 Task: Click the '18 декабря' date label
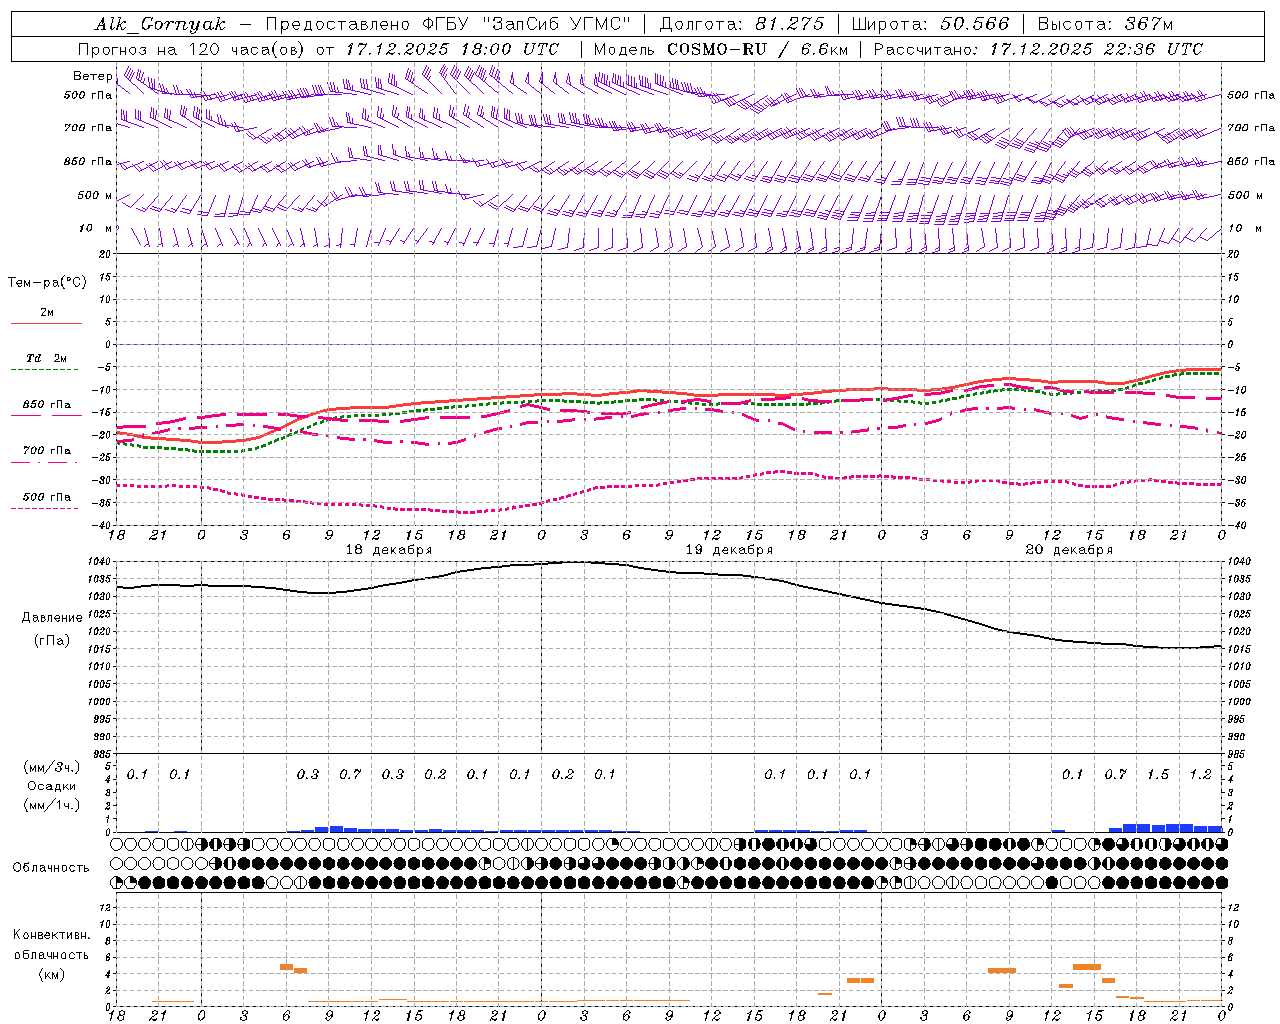(388, 550)
